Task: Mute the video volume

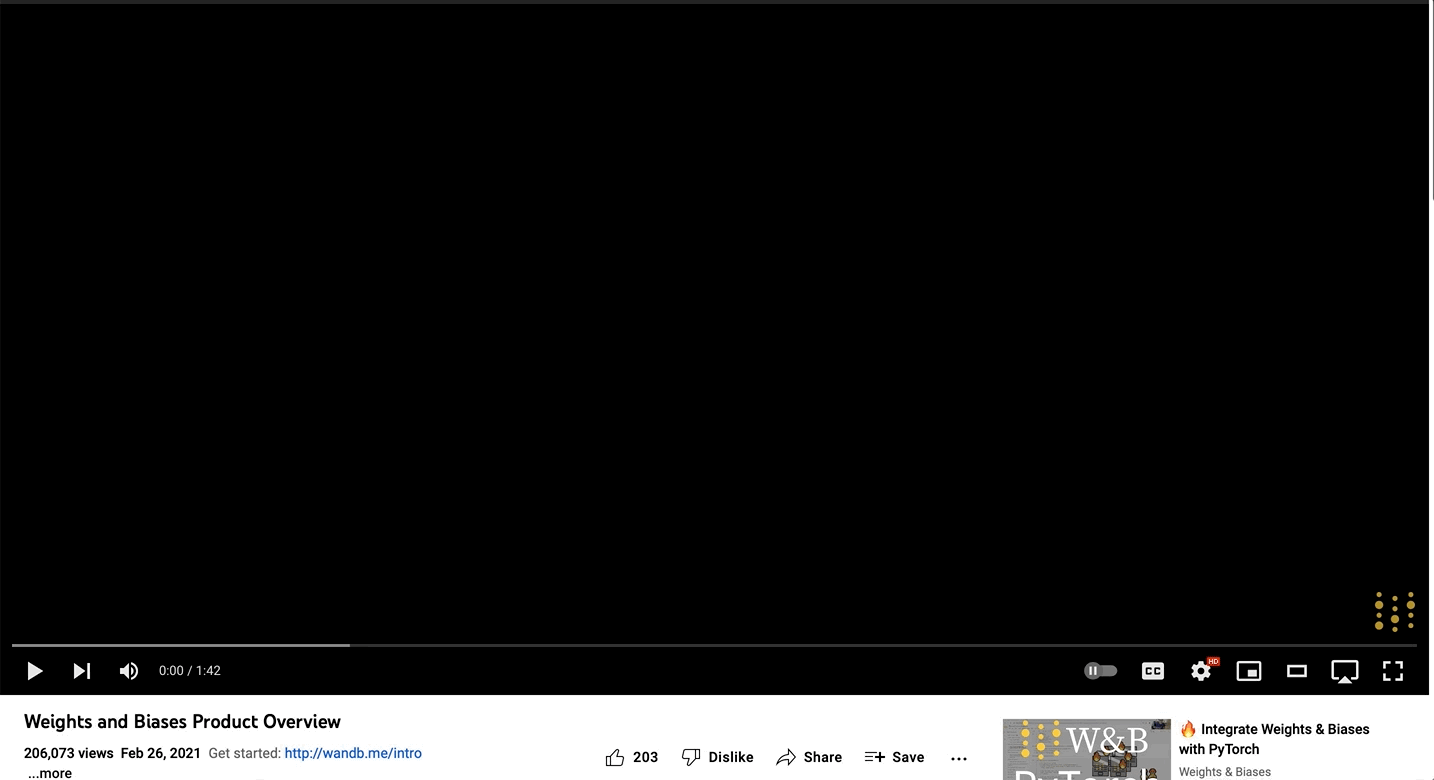Action: coord(128,671)
